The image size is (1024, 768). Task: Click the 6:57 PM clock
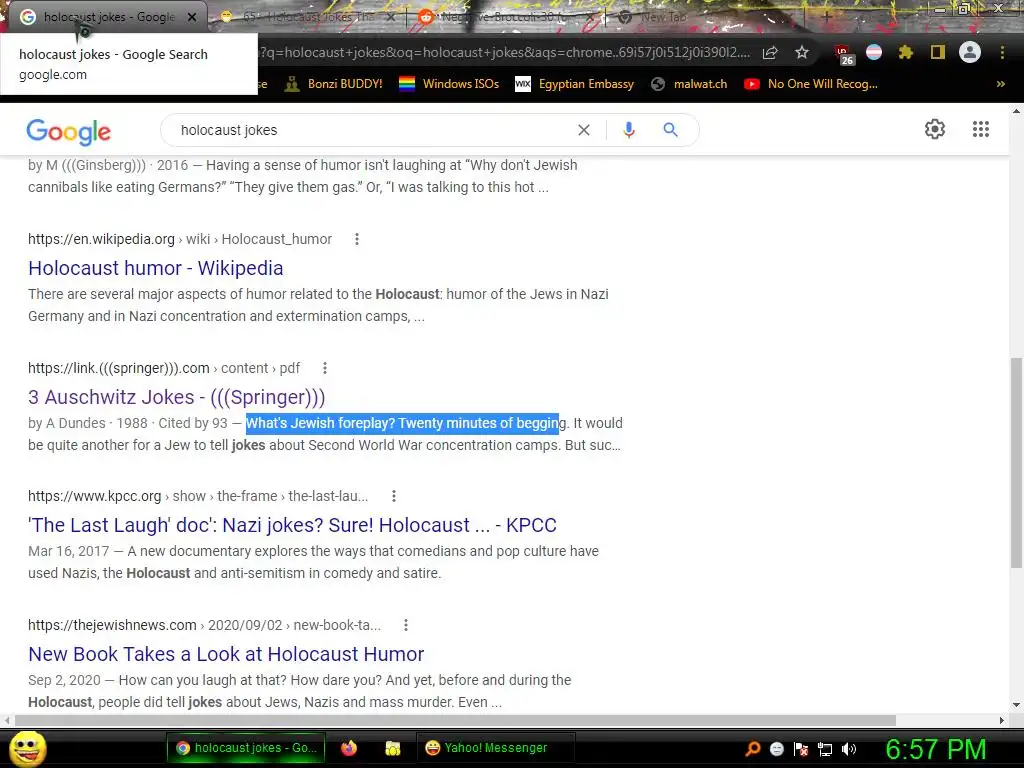point(935,749)
